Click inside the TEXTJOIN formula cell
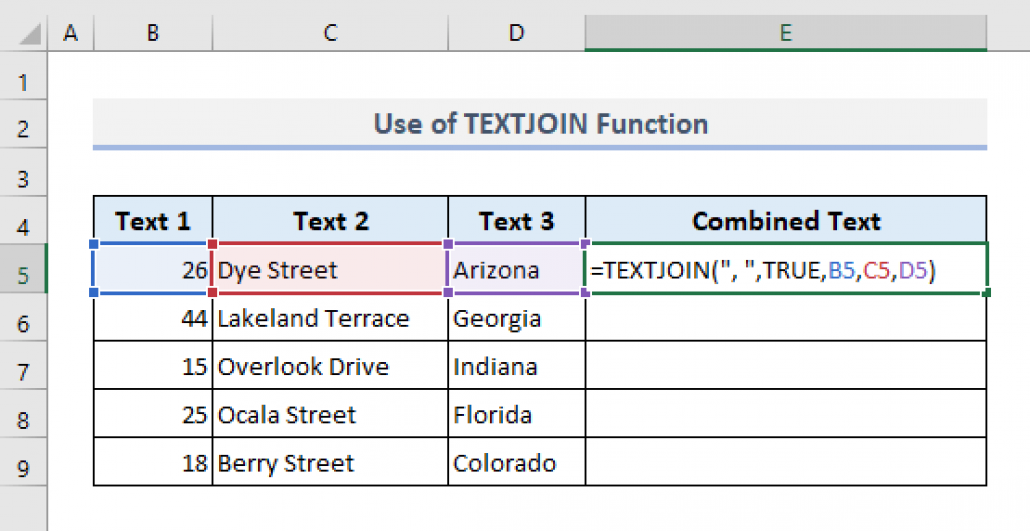Viewport: 1030px width, 531px height. click(786, 269)
